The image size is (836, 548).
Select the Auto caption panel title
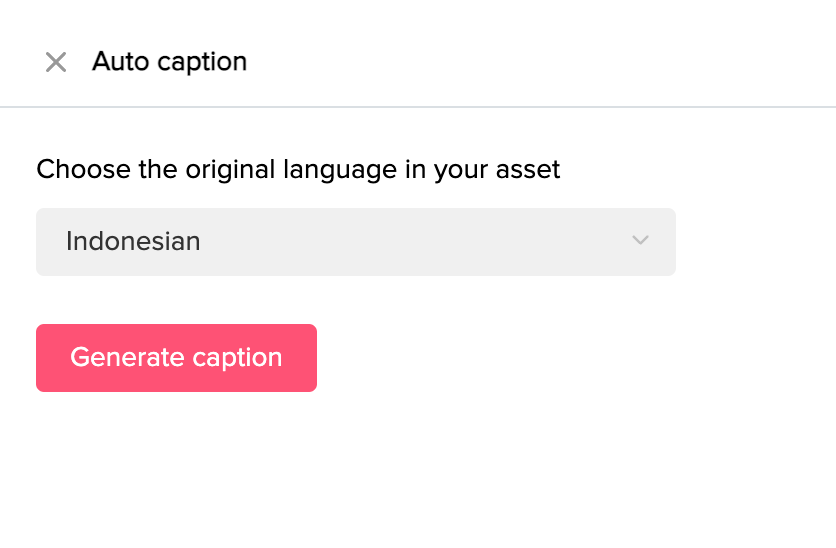[x=169, y=62]
